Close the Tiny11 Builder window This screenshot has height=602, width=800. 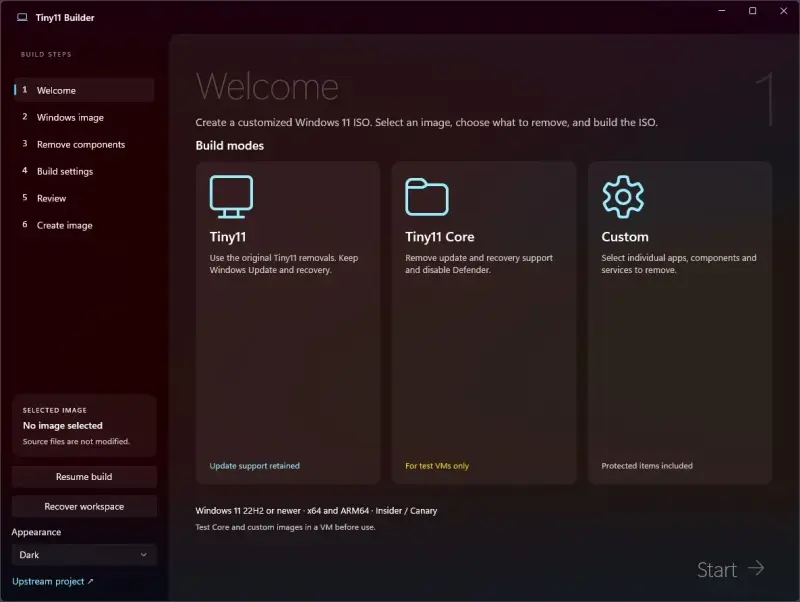[x=784, y=11]
